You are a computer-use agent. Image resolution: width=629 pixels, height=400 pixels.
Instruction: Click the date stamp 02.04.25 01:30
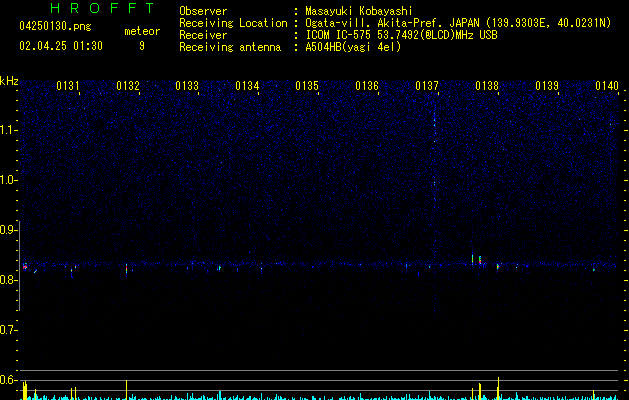pos(61,46)
